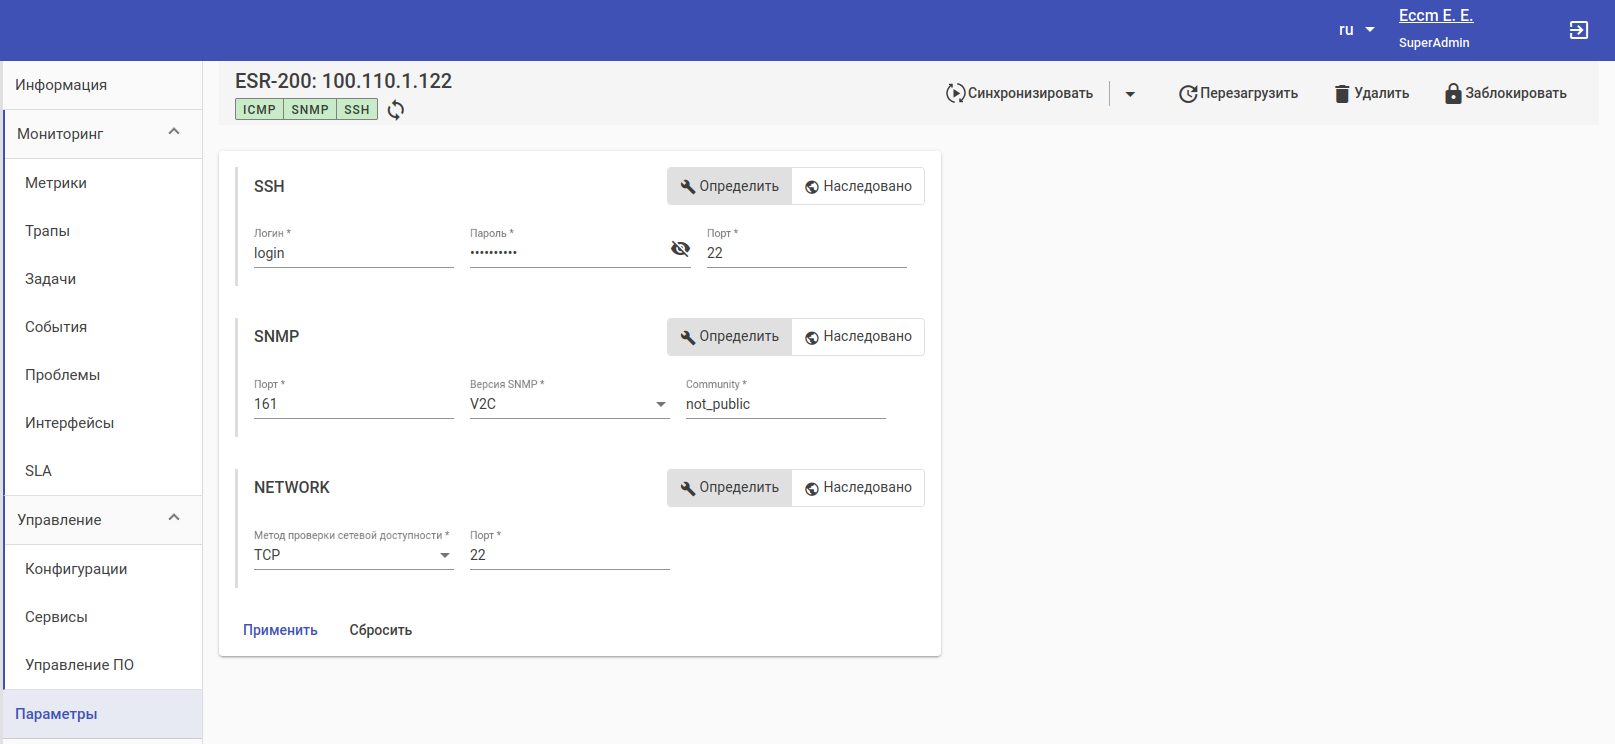Open События in sidebar
The image size is (1615, 744).
coord(103,327)
